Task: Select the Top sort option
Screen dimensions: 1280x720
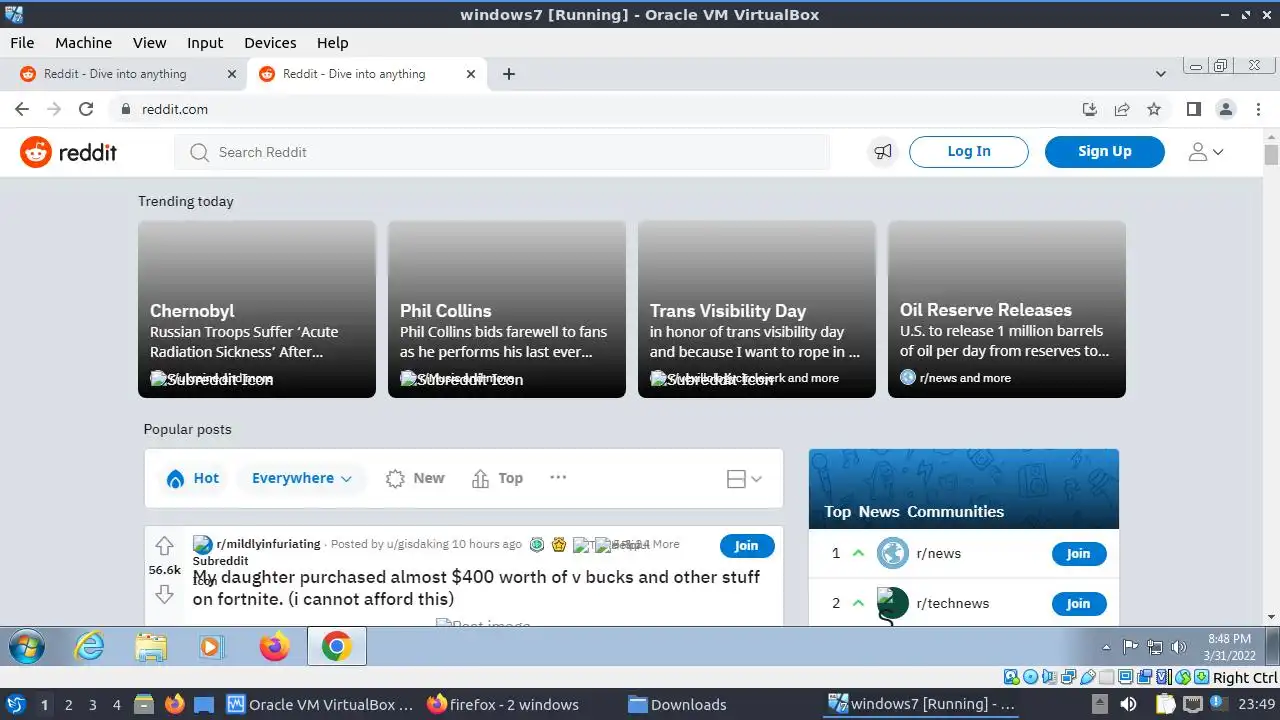Action: point(497,478)
